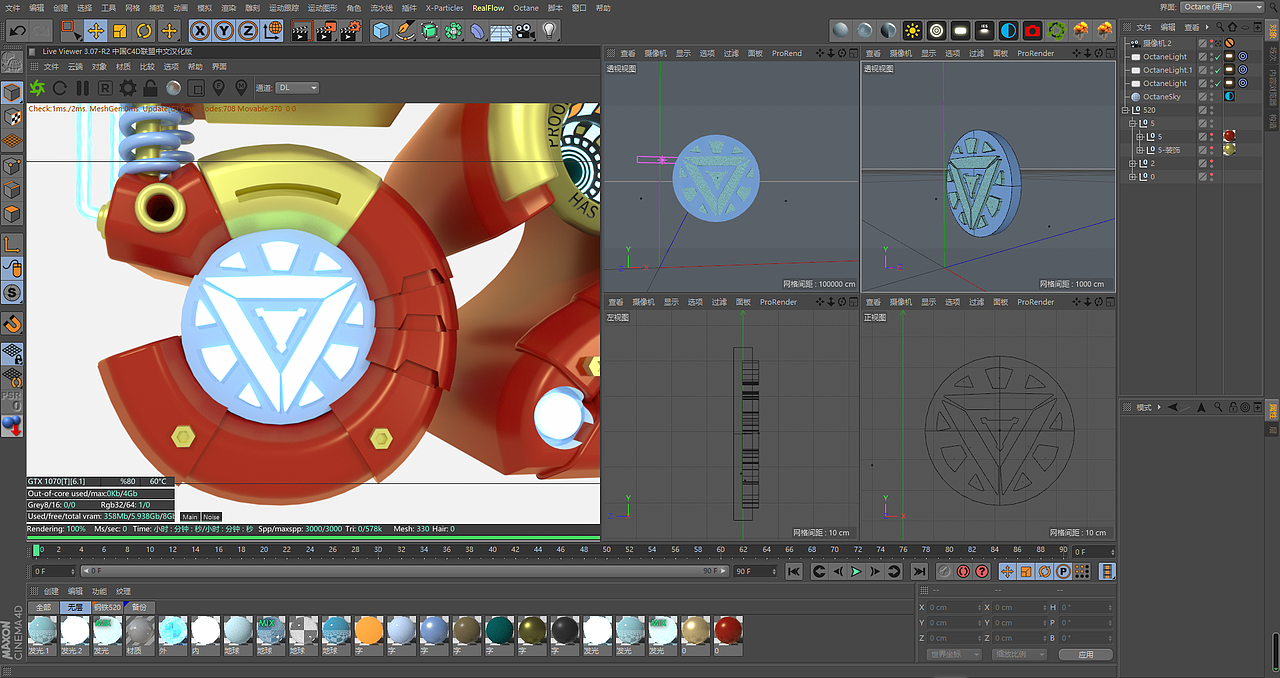Switch to the Noise tab in Live Viewer

[211, 517]
